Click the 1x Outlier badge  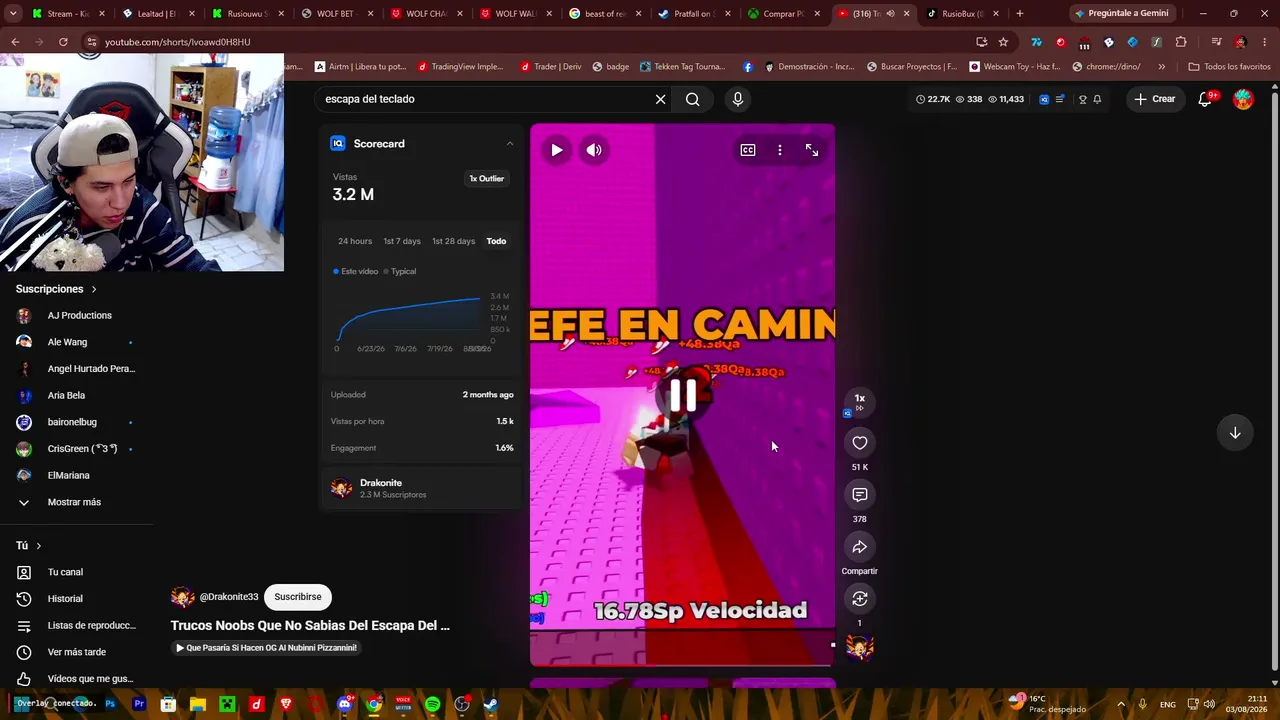point(487,178)
